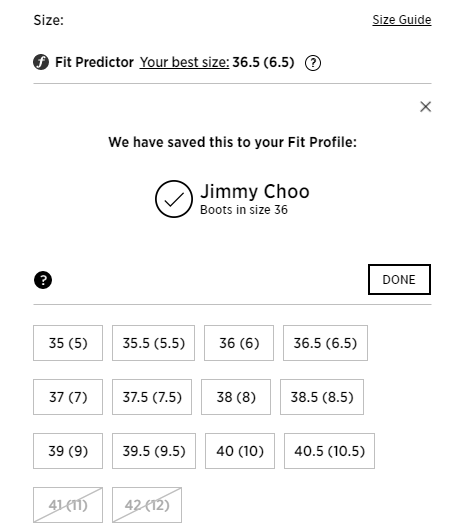Select size 35 (5)
This screenshot has width=464, height=532.
(x=68, y=343)
